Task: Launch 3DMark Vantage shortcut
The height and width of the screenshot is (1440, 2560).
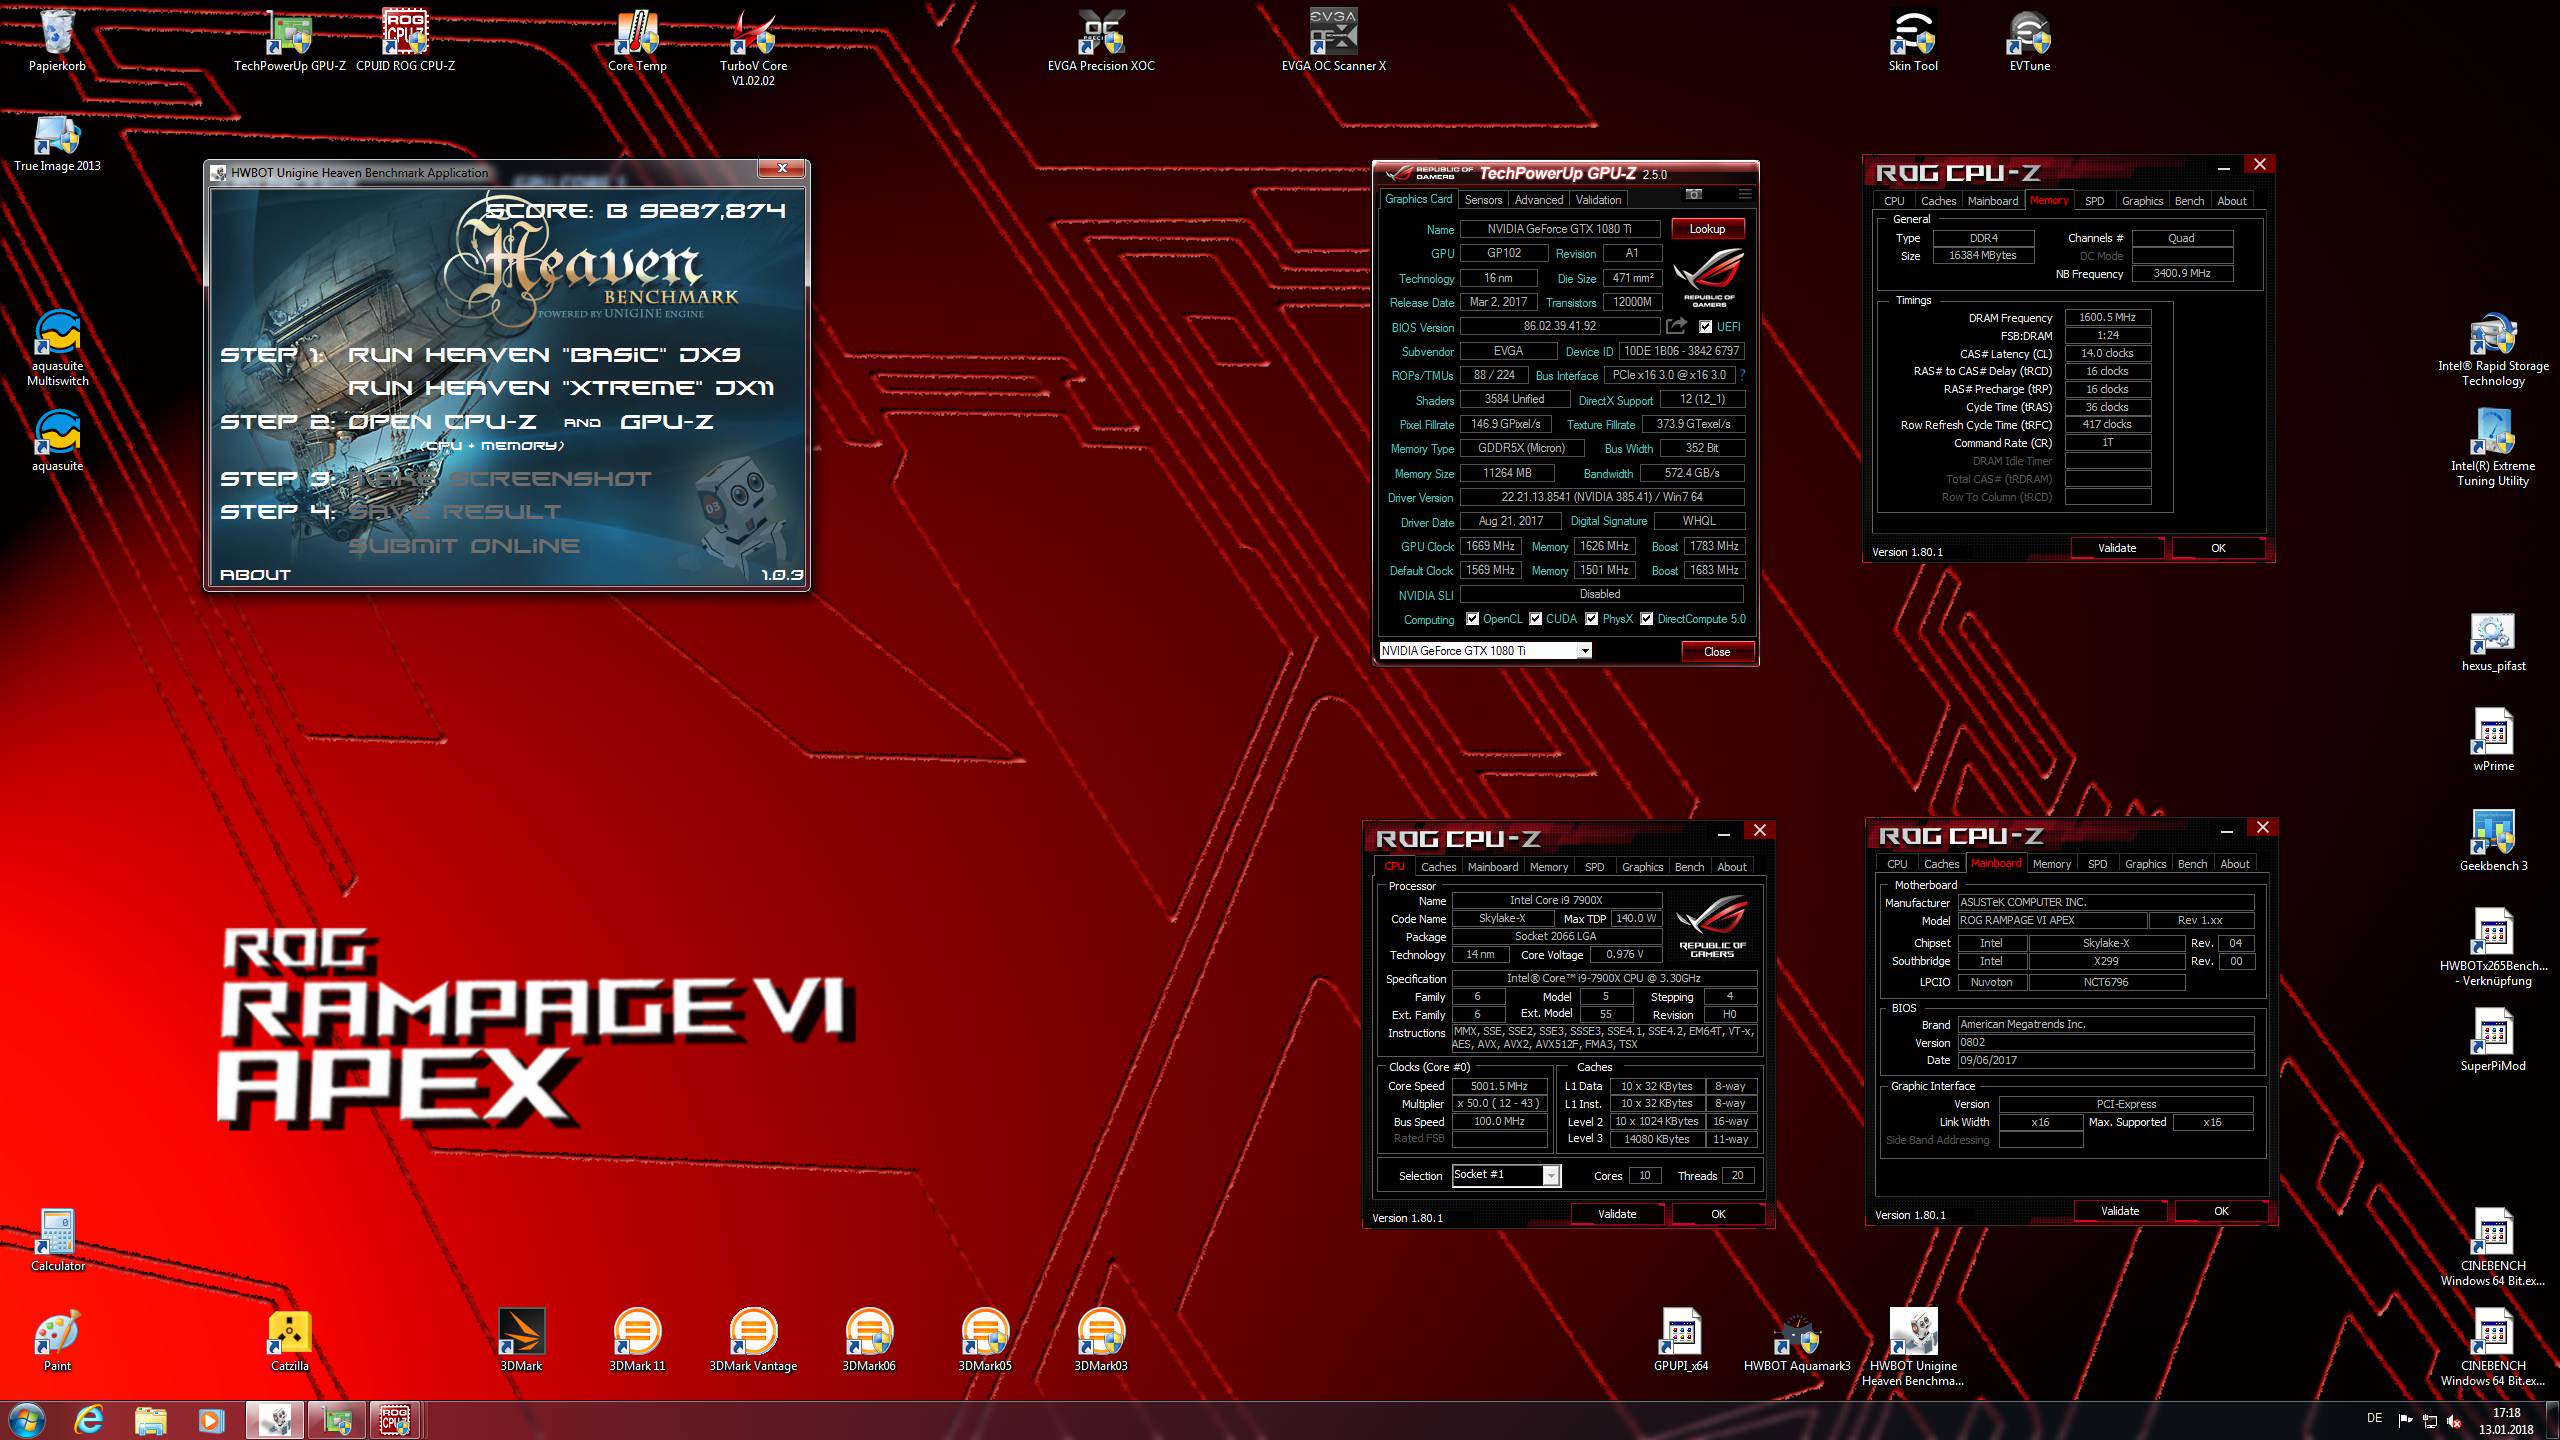Action: coord(753,1342)
